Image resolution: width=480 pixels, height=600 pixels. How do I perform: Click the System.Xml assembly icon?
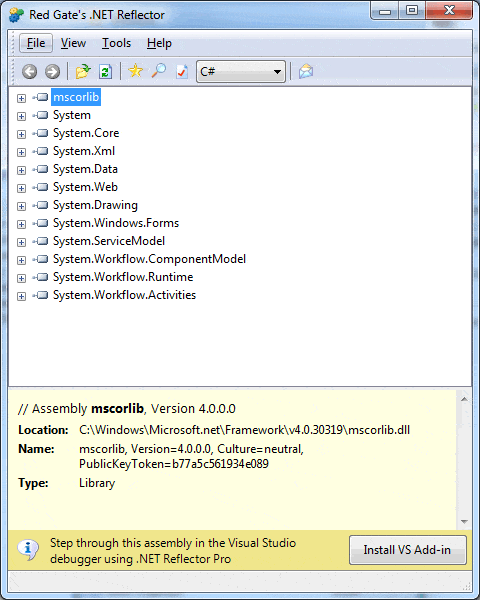41,151
